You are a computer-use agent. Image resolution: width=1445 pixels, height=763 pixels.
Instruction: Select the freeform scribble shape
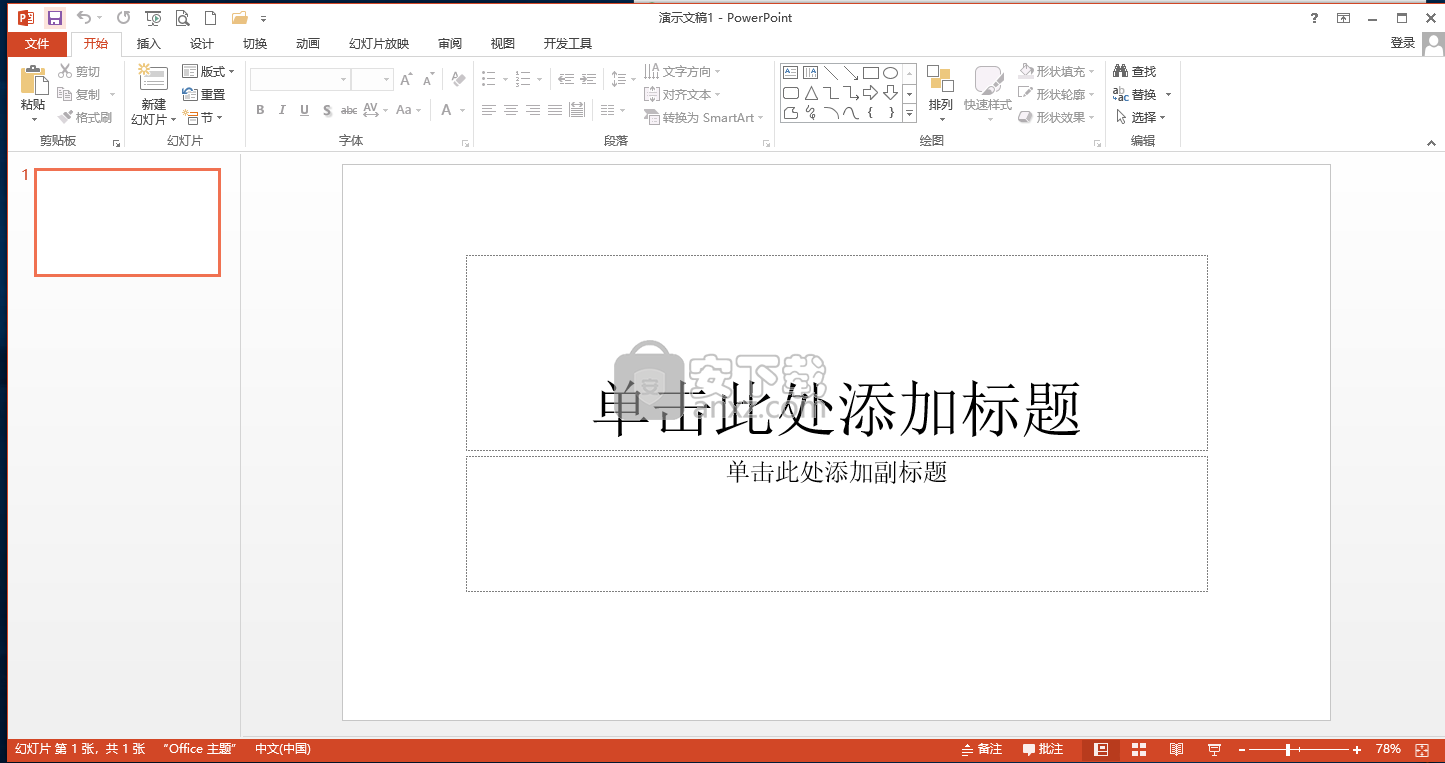tap(810, 113)
